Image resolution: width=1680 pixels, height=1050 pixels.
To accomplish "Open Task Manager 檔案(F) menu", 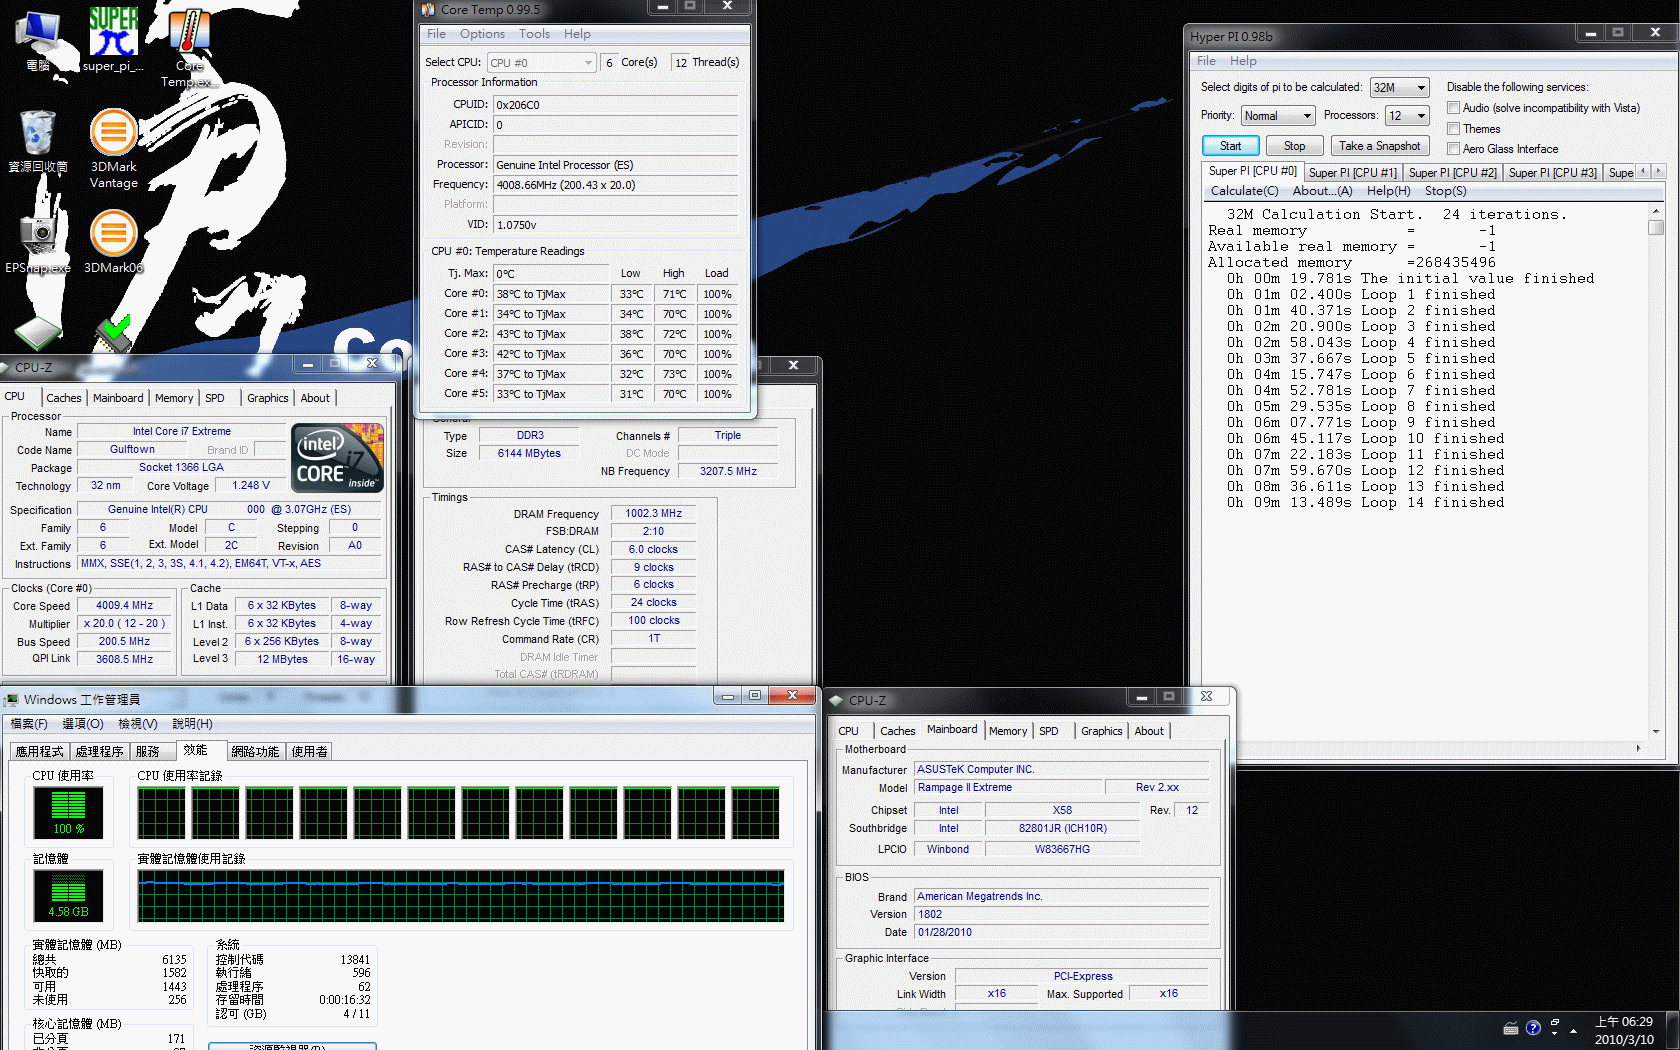I will coord(29,724).
